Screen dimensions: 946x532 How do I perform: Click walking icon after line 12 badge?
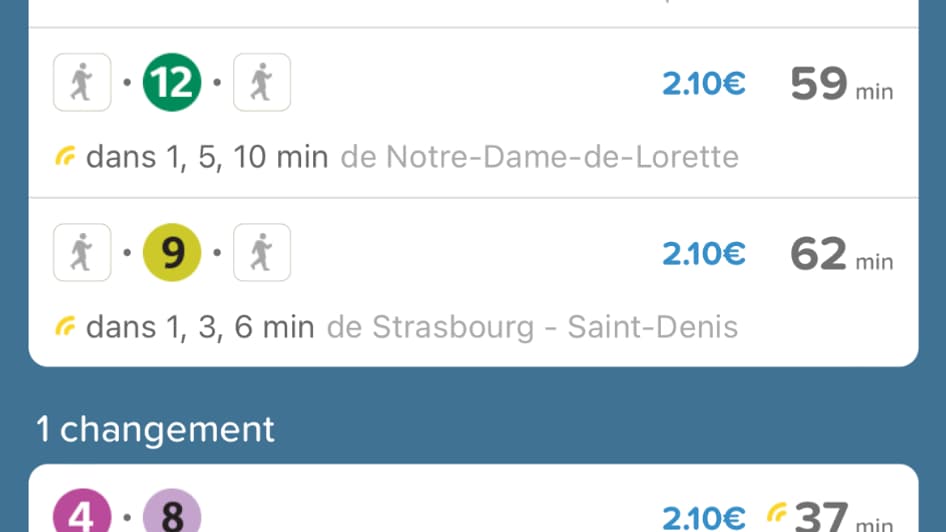tap(262, 82)
